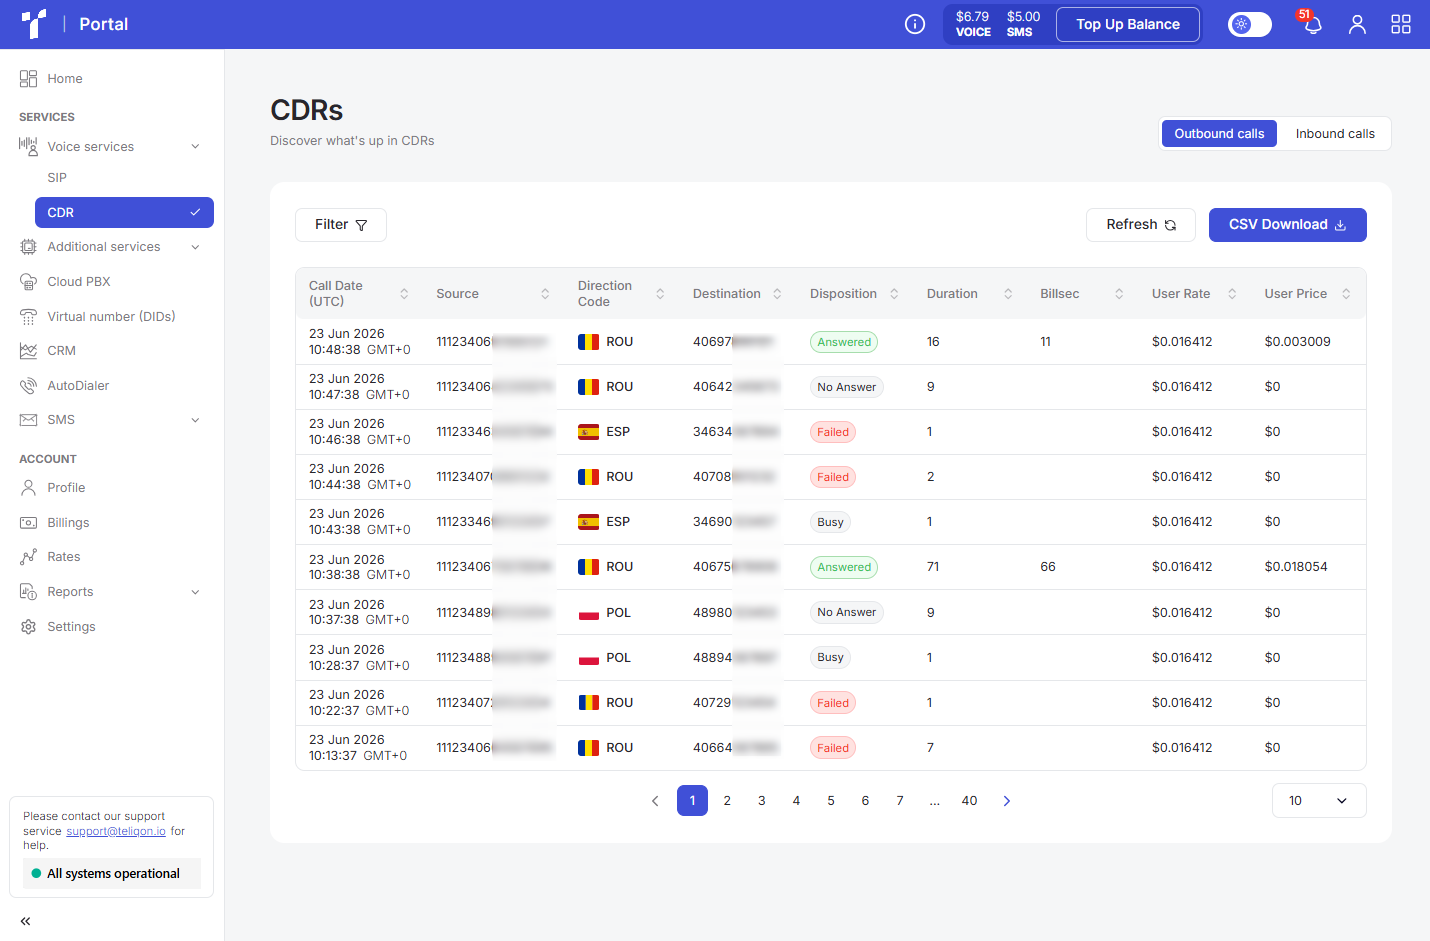Click user price $0.018054 cell
Viewport: 1430px width, 941px height.
point(1296,567)
